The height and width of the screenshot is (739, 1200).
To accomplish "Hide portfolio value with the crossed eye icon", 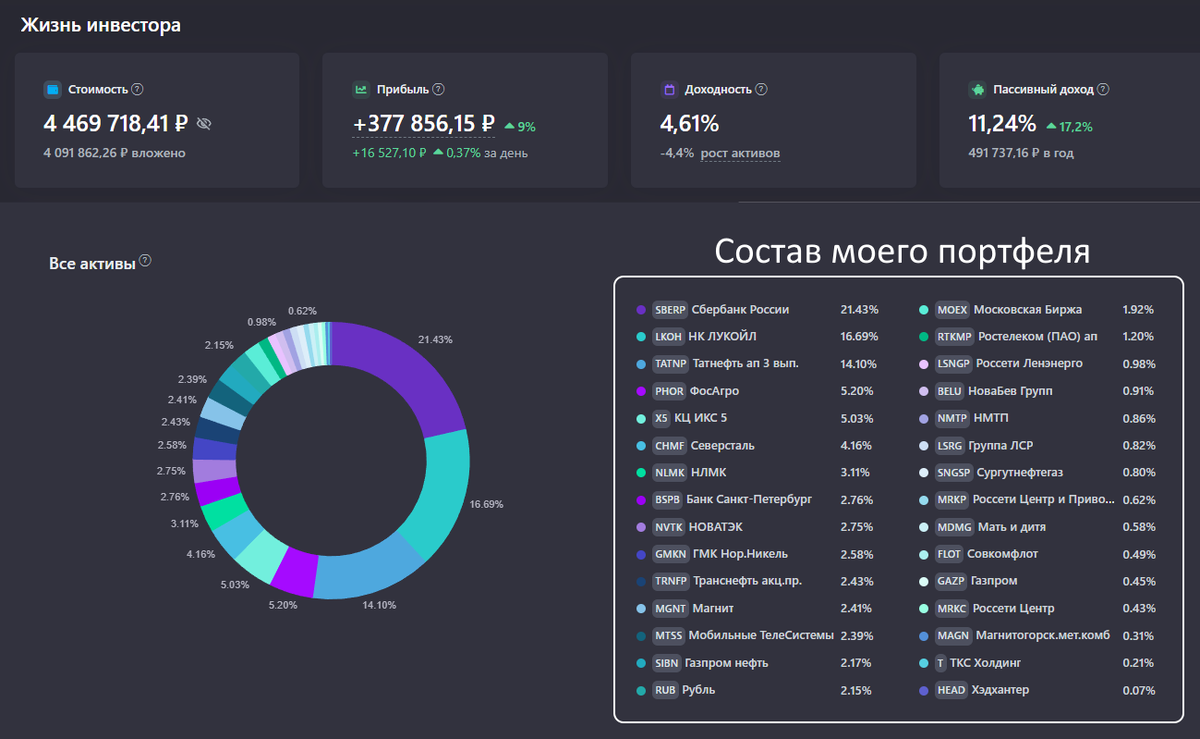I will (204, 124).
